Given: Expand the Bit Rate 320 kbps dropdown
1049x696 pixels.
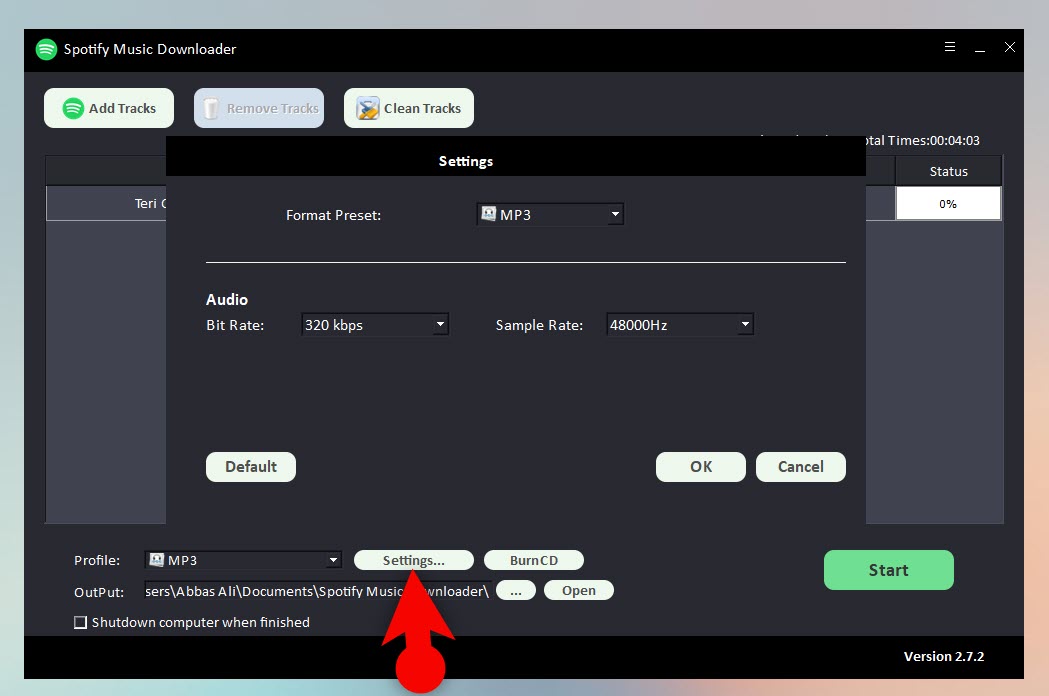Looking at the screenshot, I should [x=375, y=325].
